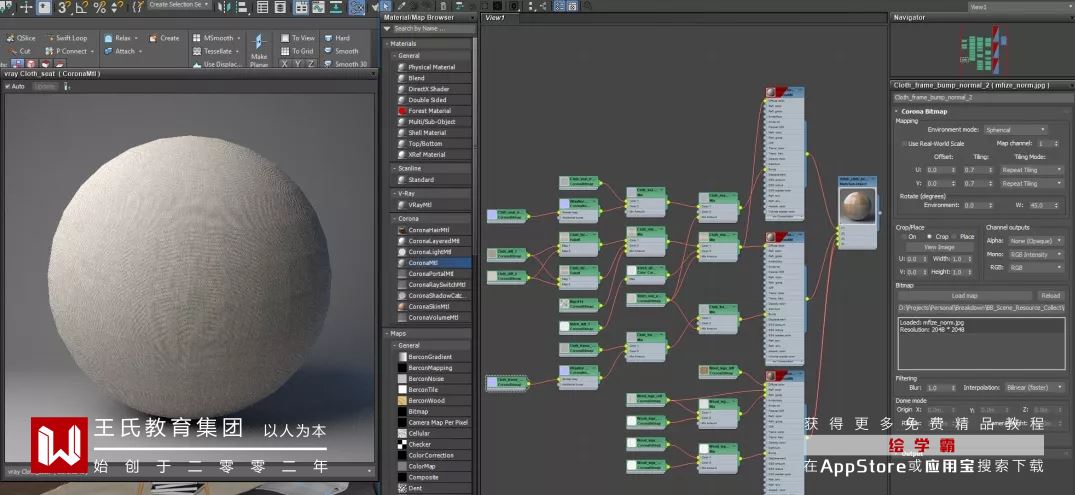1075x495 pixels.
Task: Pick the Select tool in Slate editor toolbar
Action: tap(386, 6)
